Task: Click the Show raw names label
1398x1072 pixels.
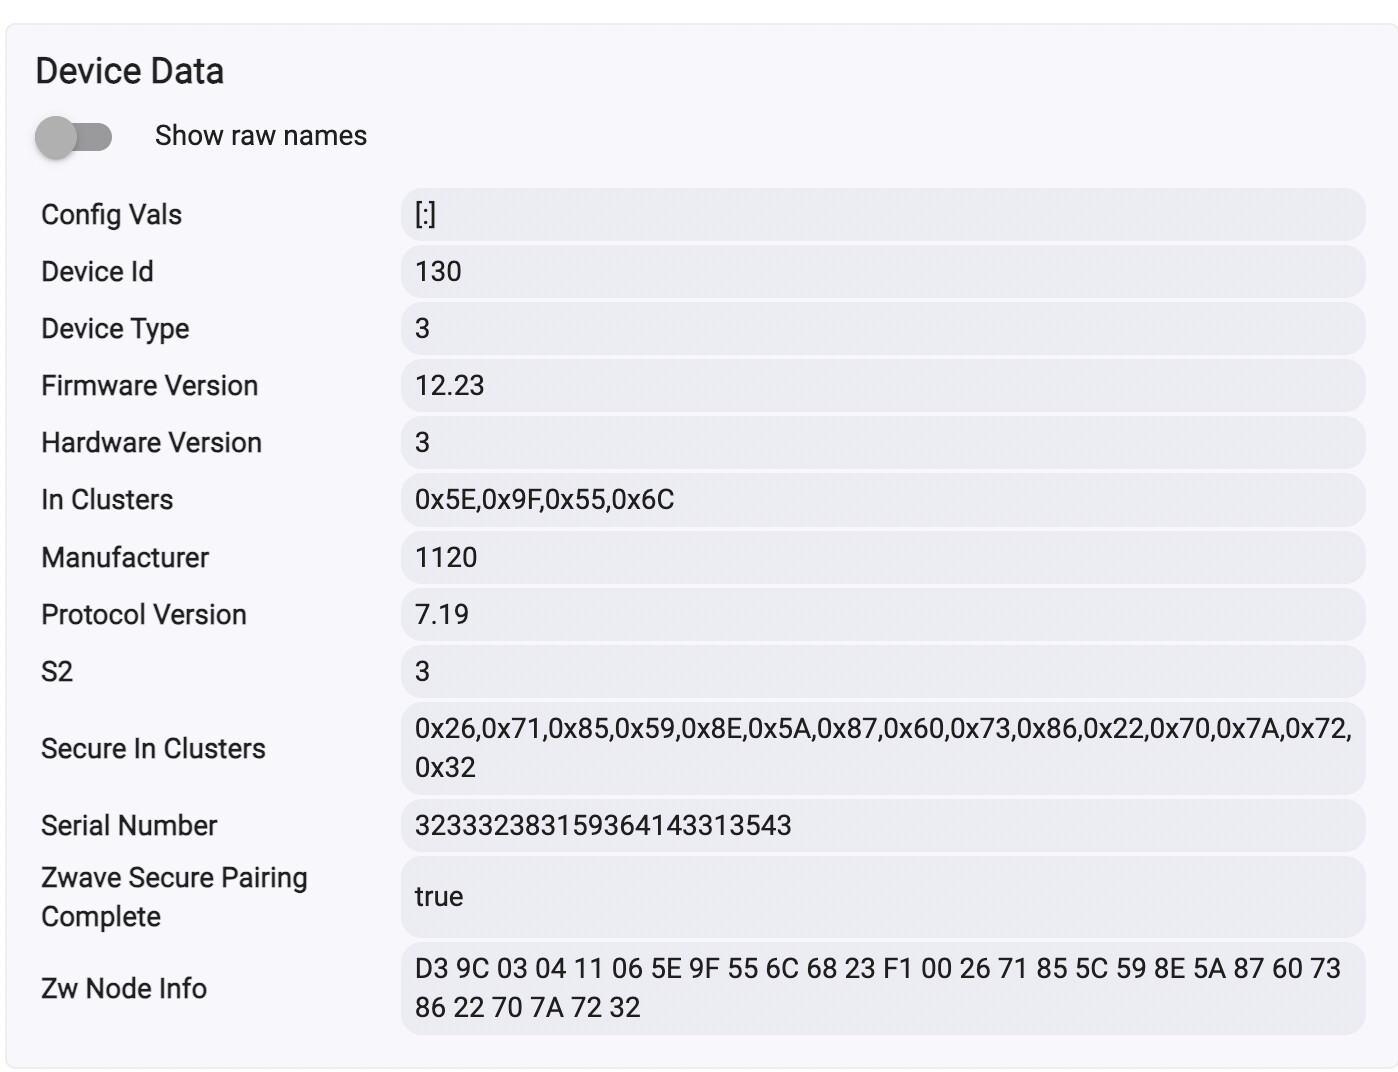Action: 261,136
